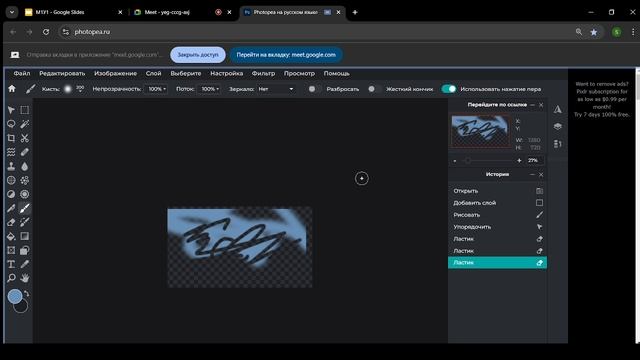Collapse the История panel minimize dash
Viewport: 640px width, 360px height.
click(532, 174)
